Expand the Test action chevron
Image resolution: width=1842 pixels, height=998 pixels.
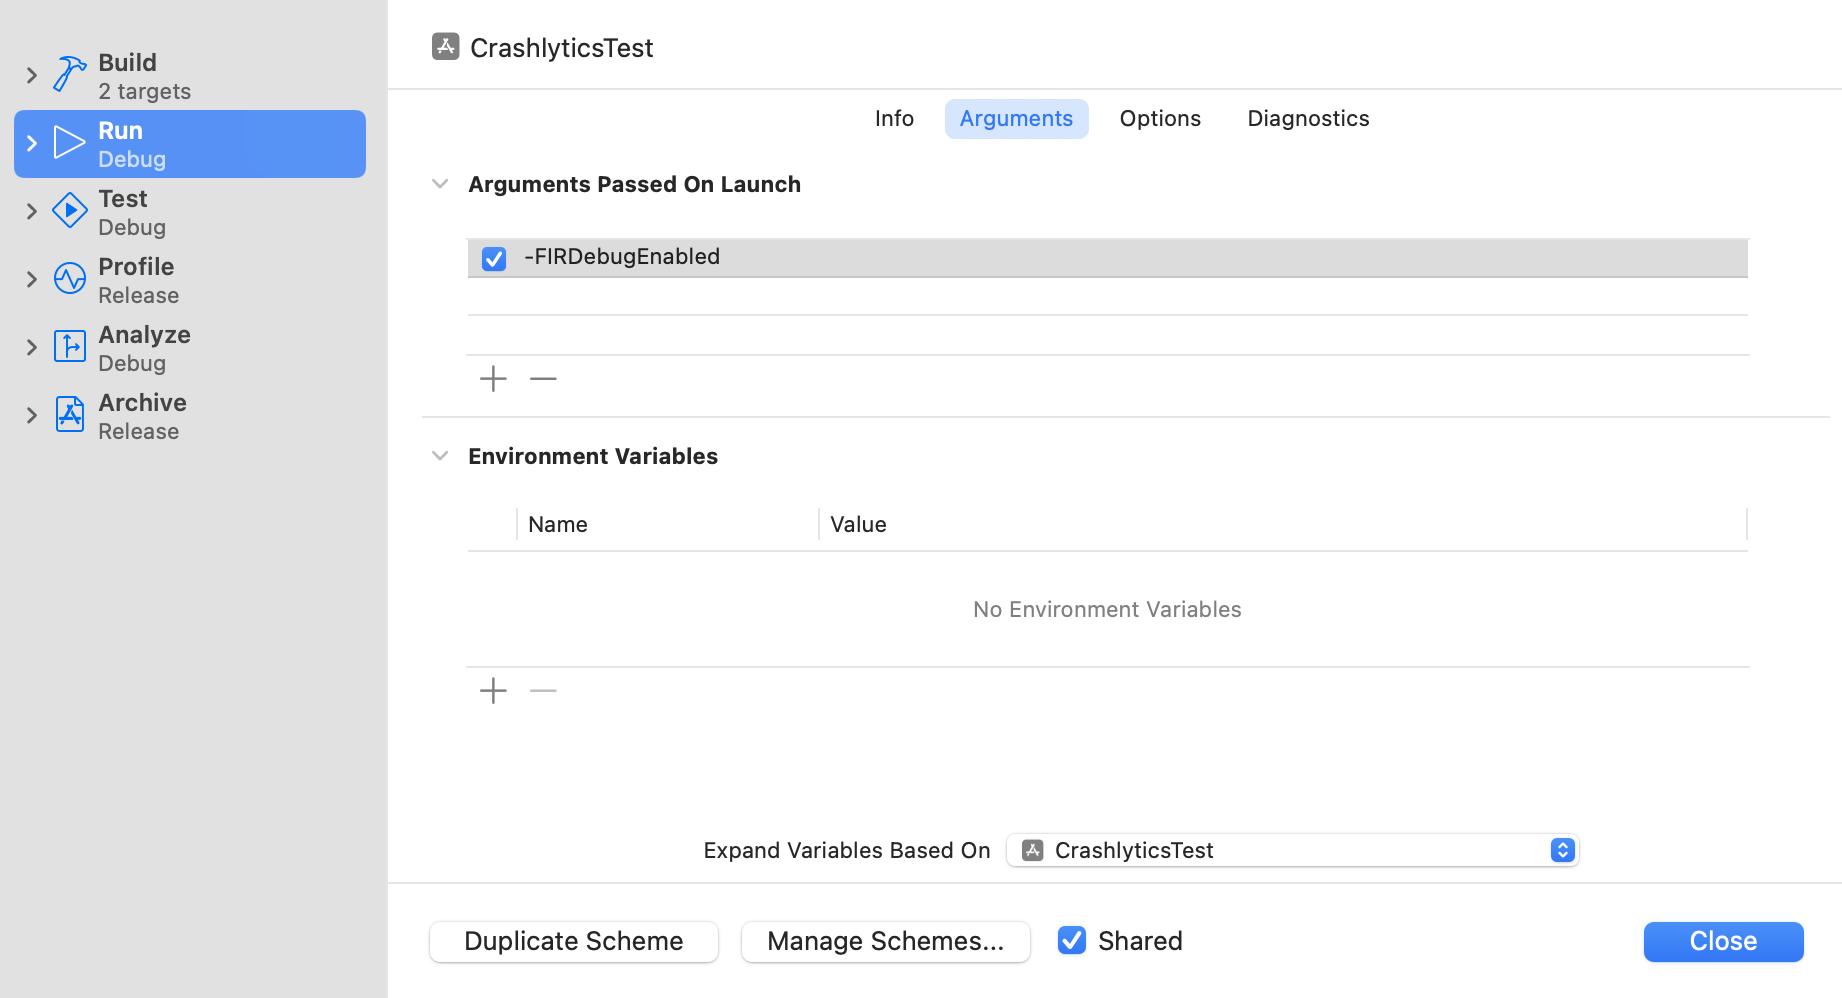(x=31, y=211)
